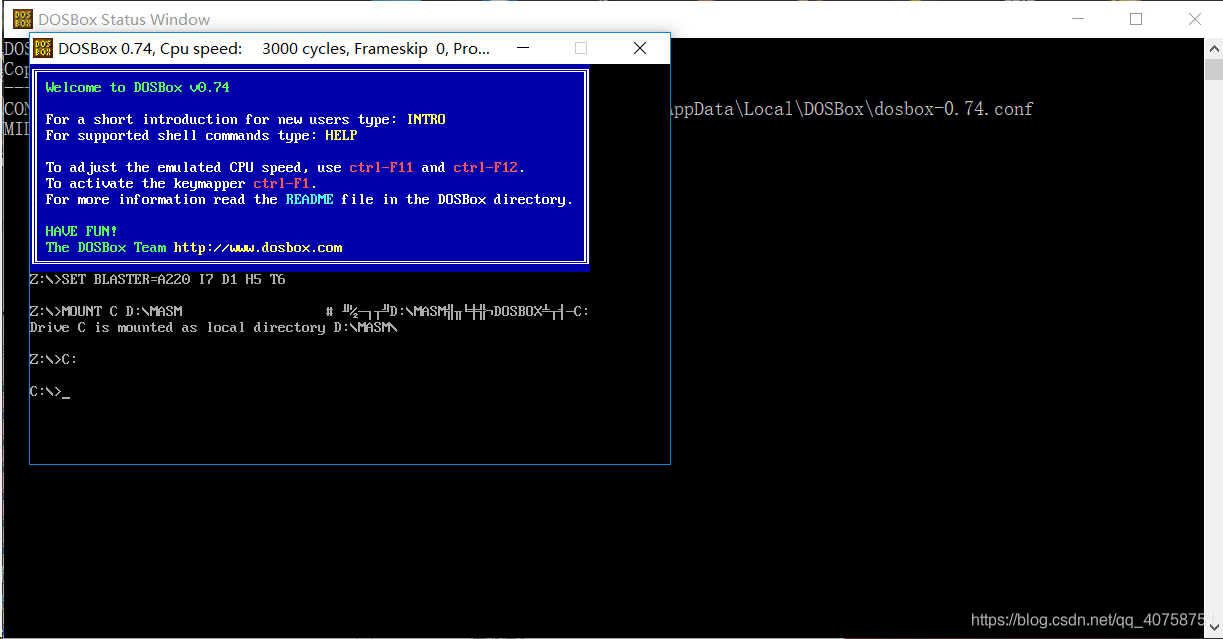Click the yellow HELP command word
The width and height of the screenshot is (1223, 639).
point(341,136)
